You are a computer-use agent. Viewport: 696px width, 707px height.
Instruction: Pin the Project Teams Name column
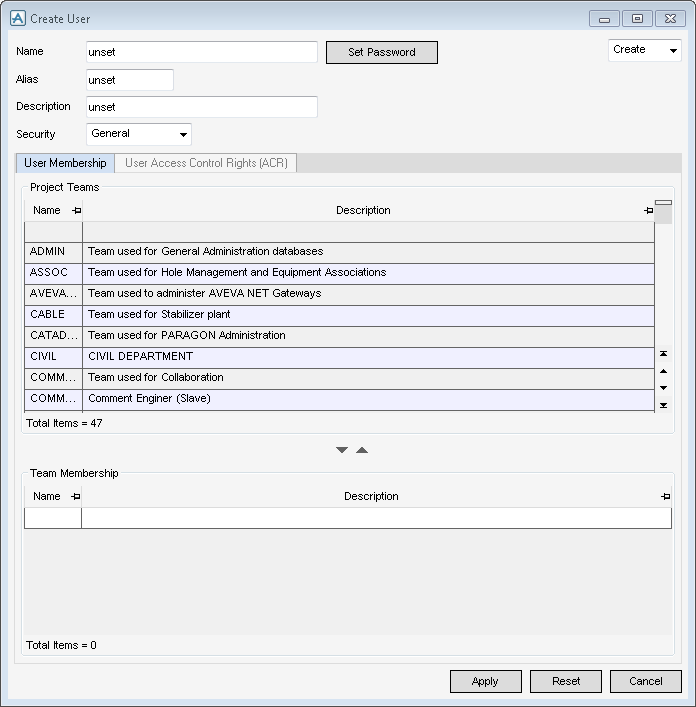[x=76, y=211]
